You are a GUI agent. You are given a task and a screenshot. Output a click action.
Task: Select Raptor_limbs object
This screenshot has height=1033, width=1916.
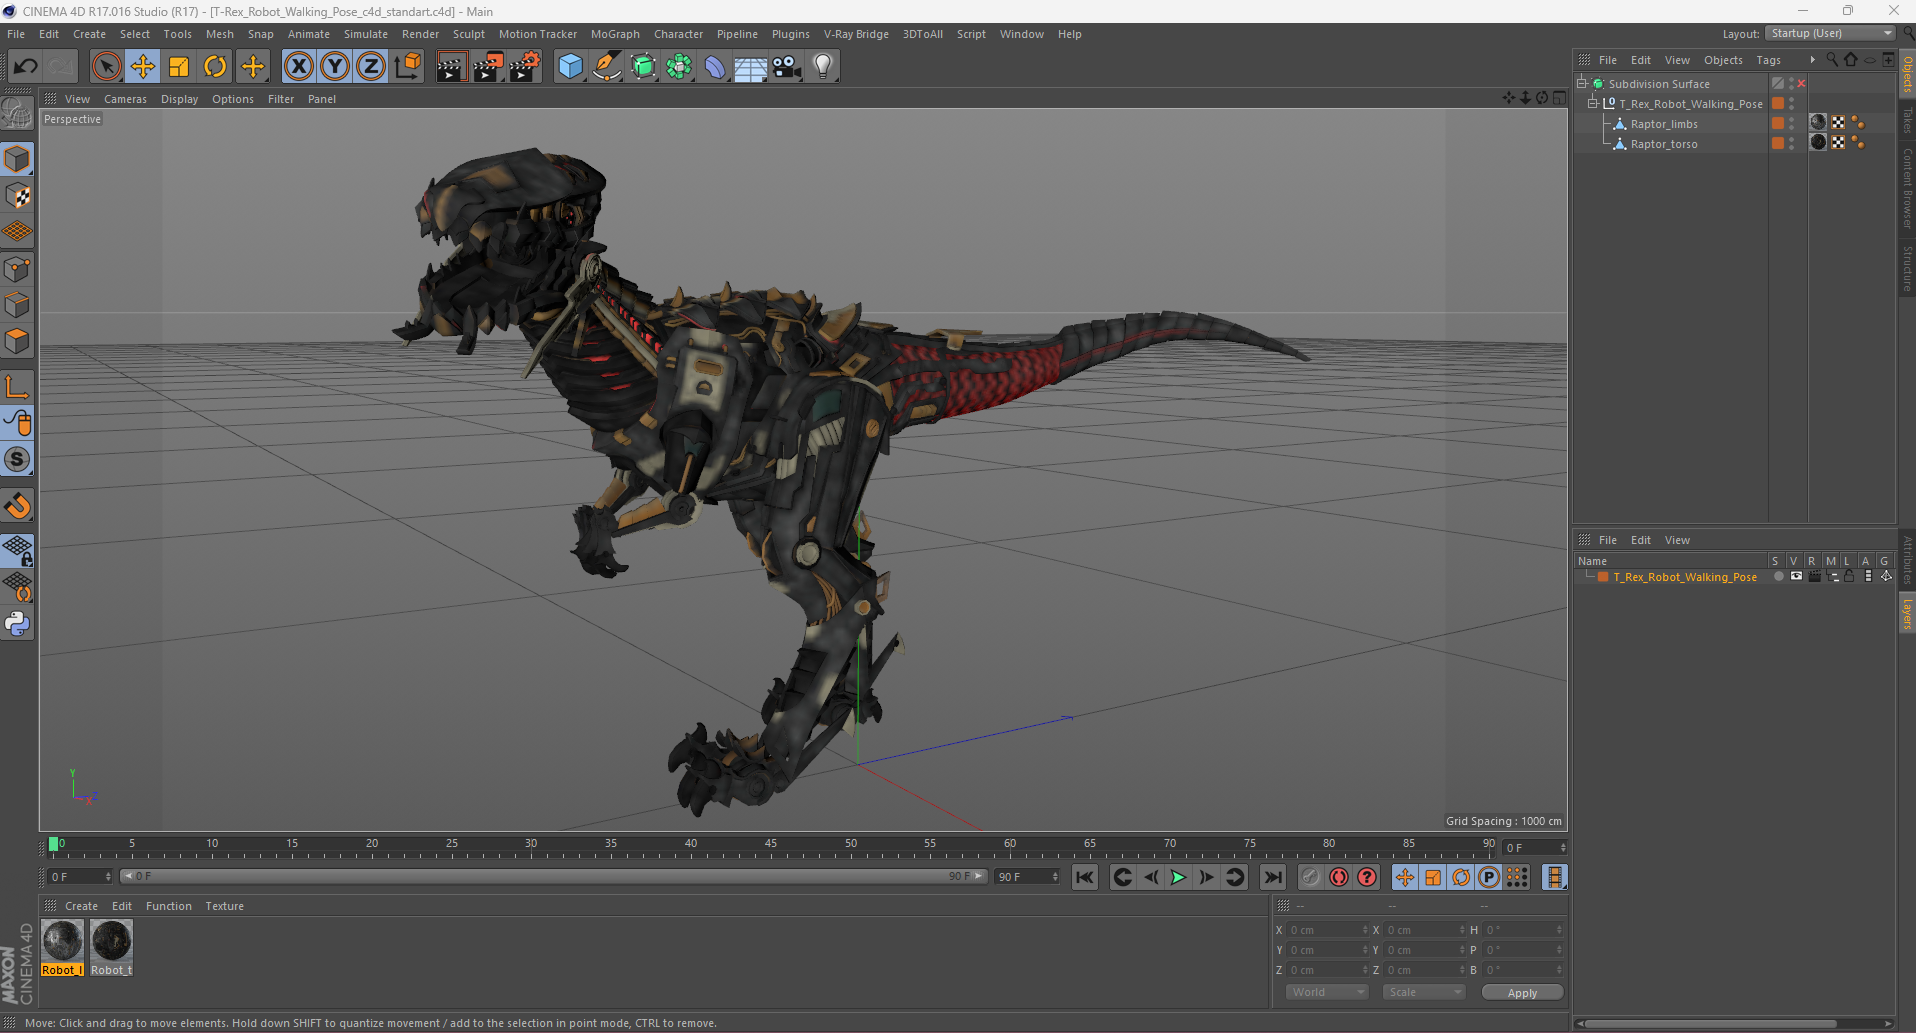(1664, 124)
